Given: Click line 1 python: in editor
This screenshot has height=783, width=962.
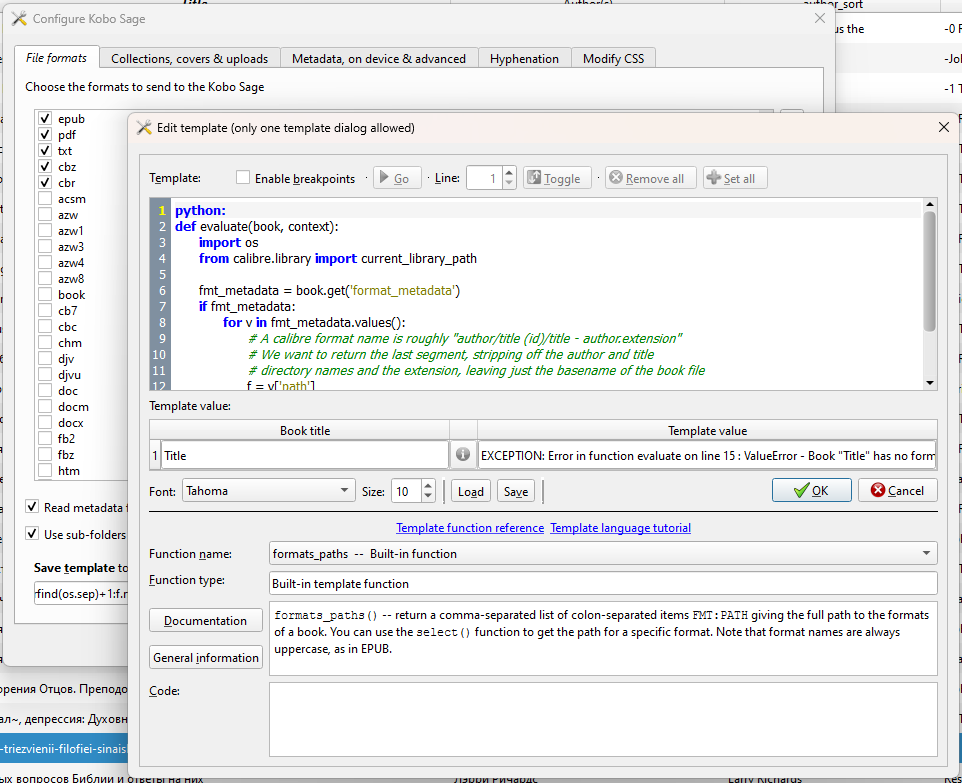Looking at the screenshot, I should tap(200, 210).
